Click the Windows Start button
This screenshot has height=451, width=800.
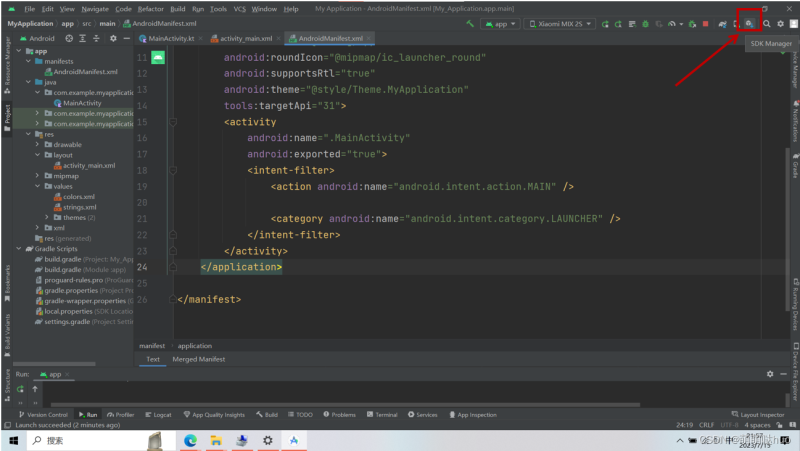(x=14, y=440)
